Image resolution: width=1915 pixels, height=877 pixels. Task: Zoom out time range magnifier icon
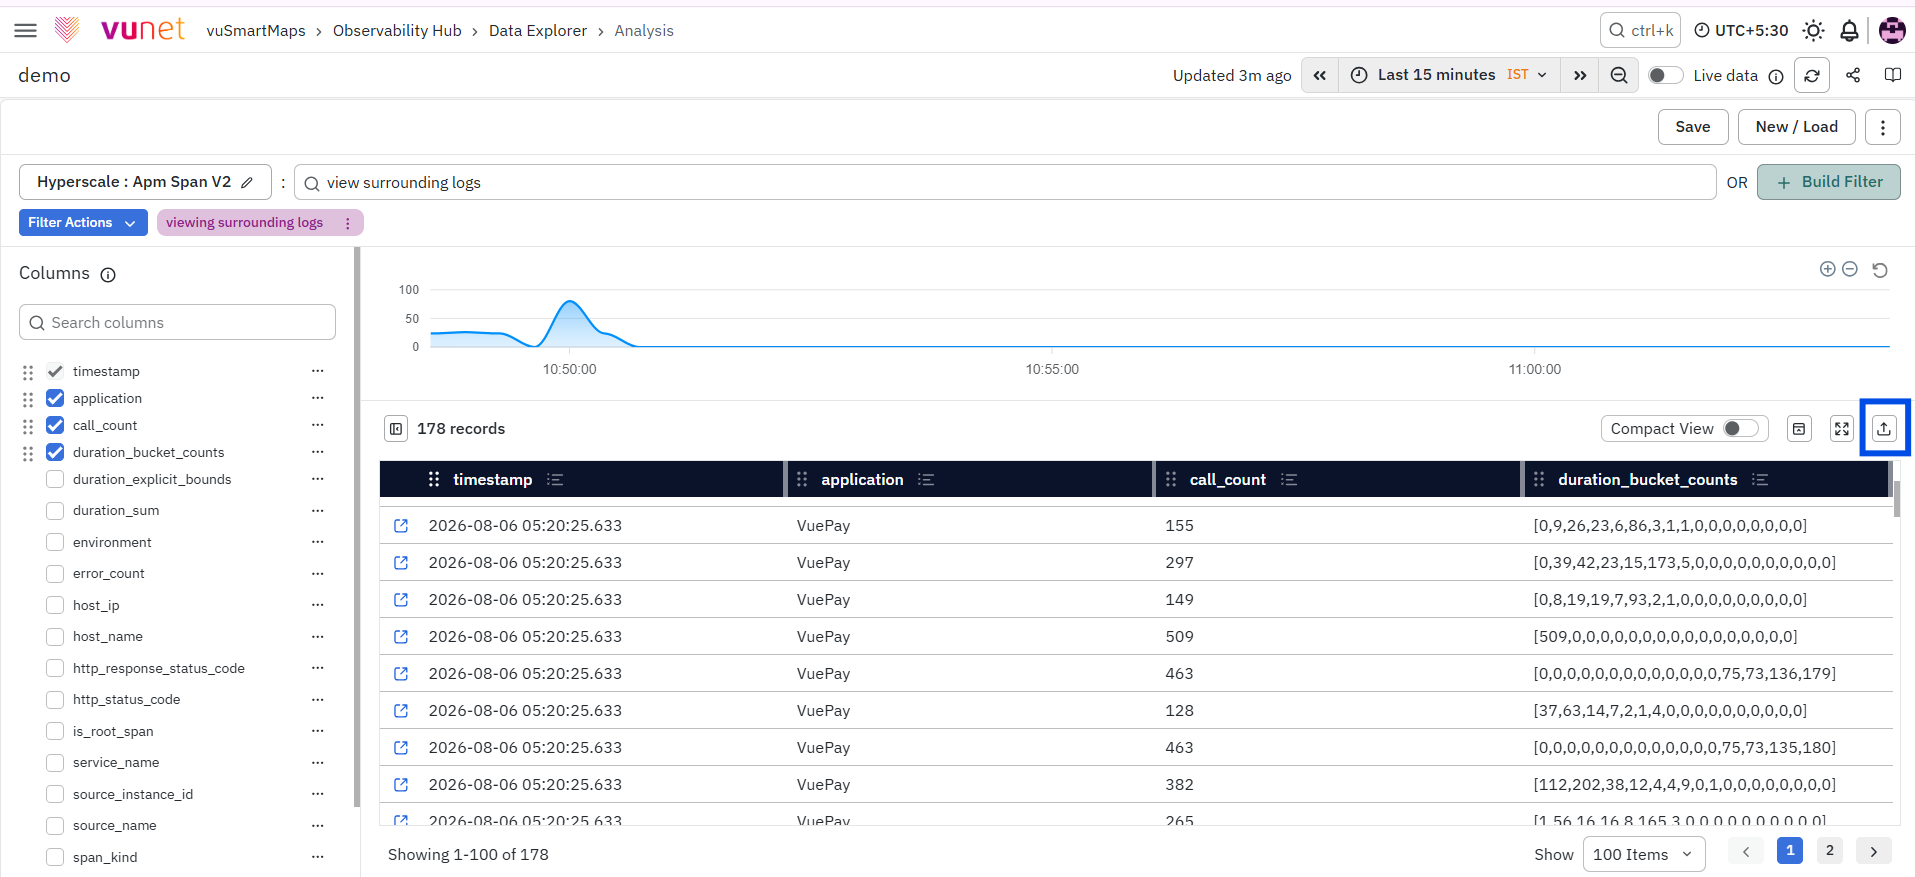[x=1619, y=76]
